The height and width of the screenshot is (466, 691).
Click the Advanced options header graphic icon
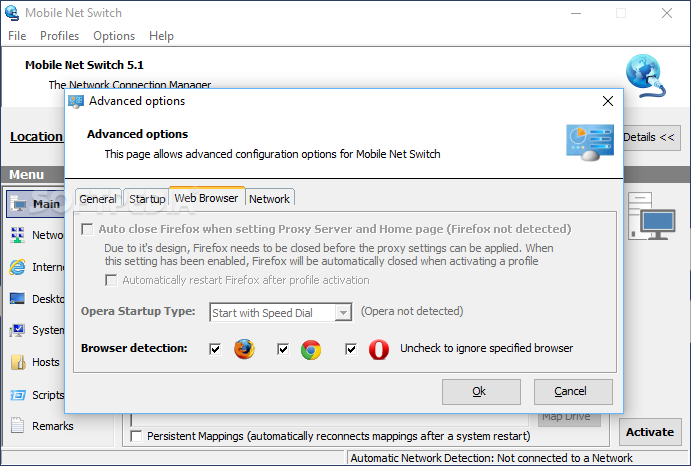tap(590, 142)
